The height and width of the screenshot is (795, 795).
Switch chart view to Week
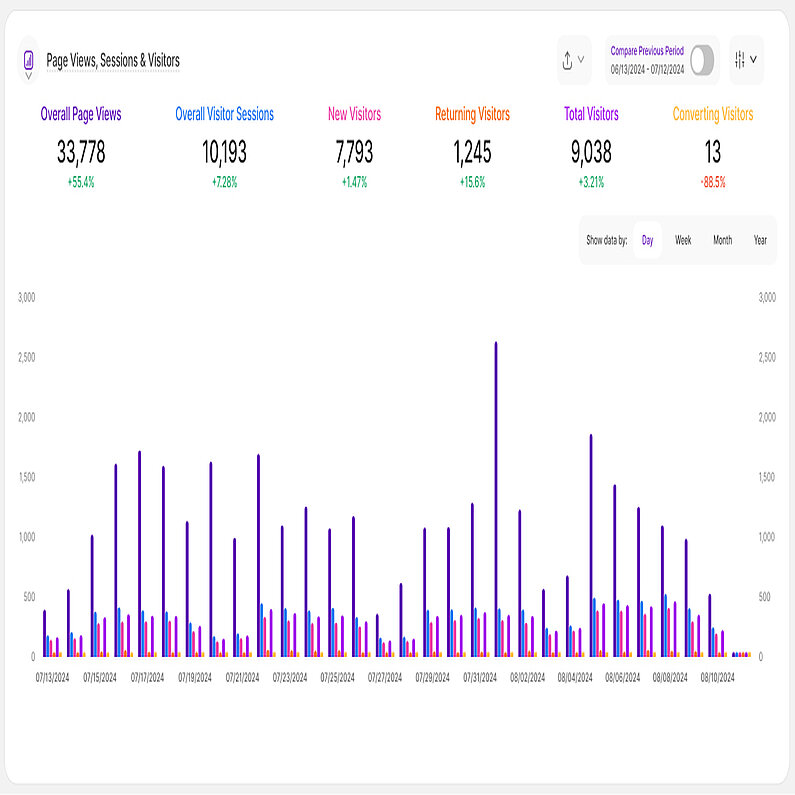coord(683,240)
